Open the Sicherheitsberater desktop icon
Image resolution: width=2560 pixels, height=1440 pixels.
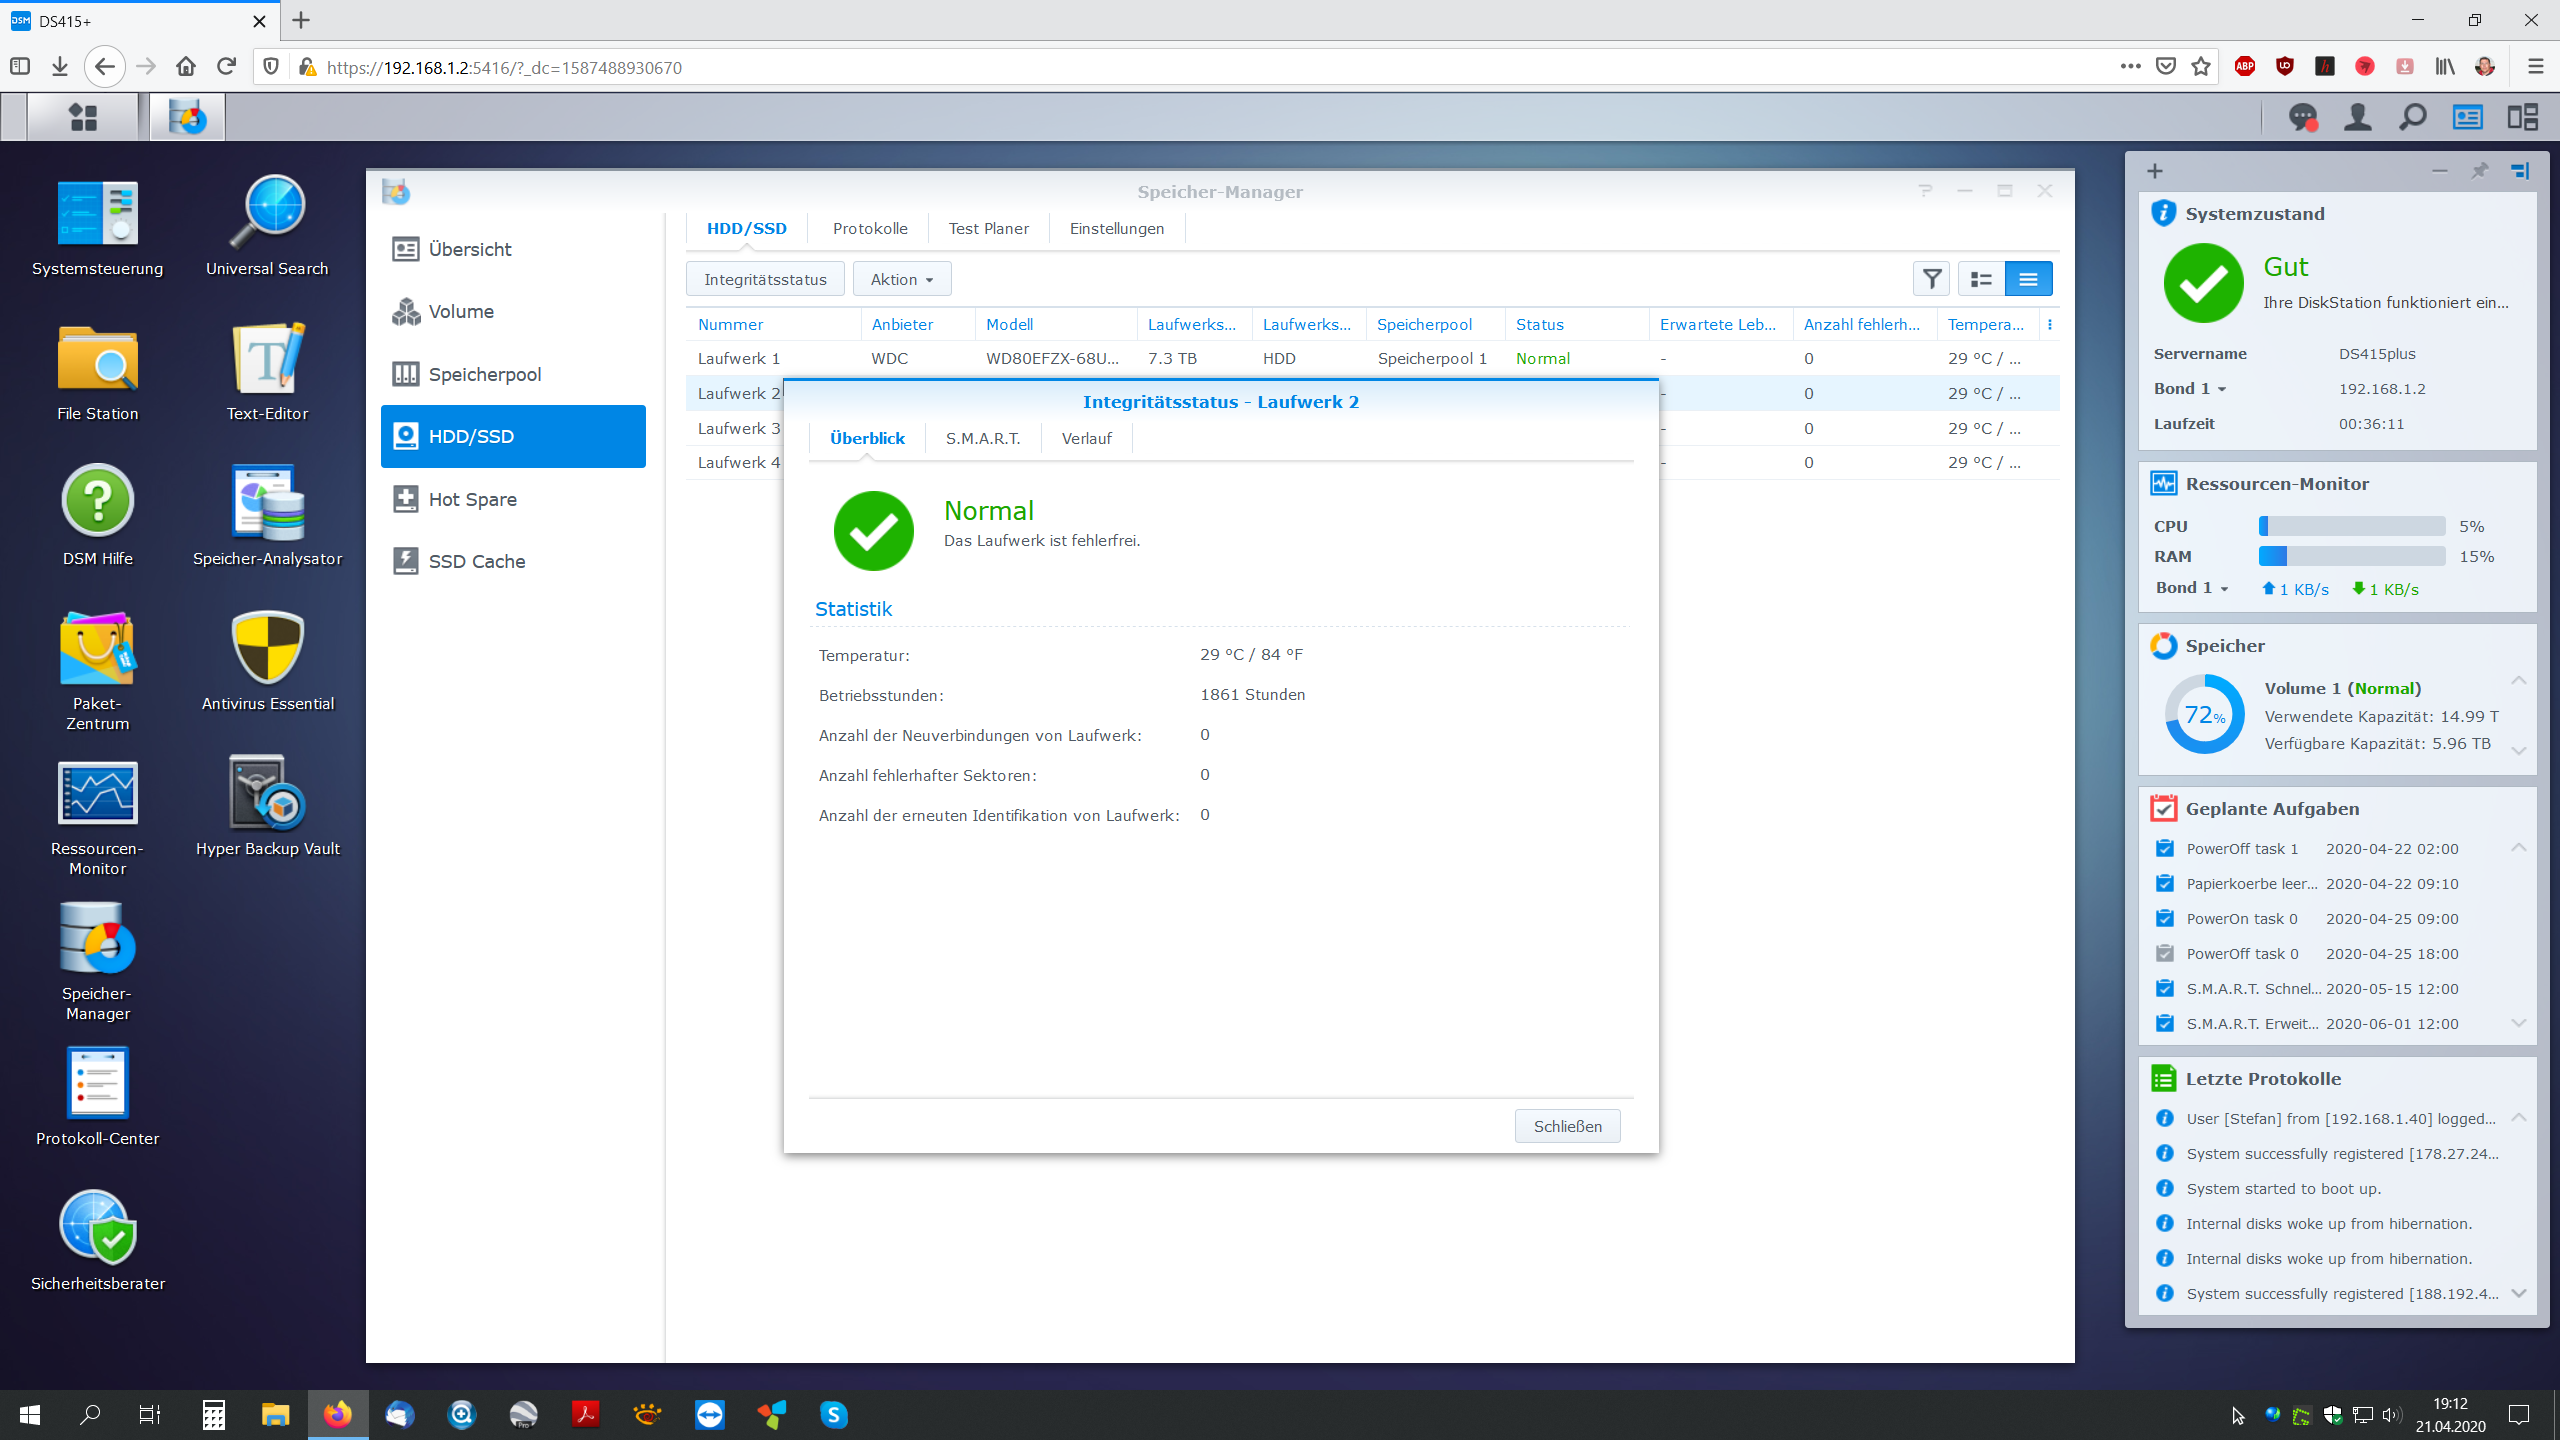(x=97, y=1228)
